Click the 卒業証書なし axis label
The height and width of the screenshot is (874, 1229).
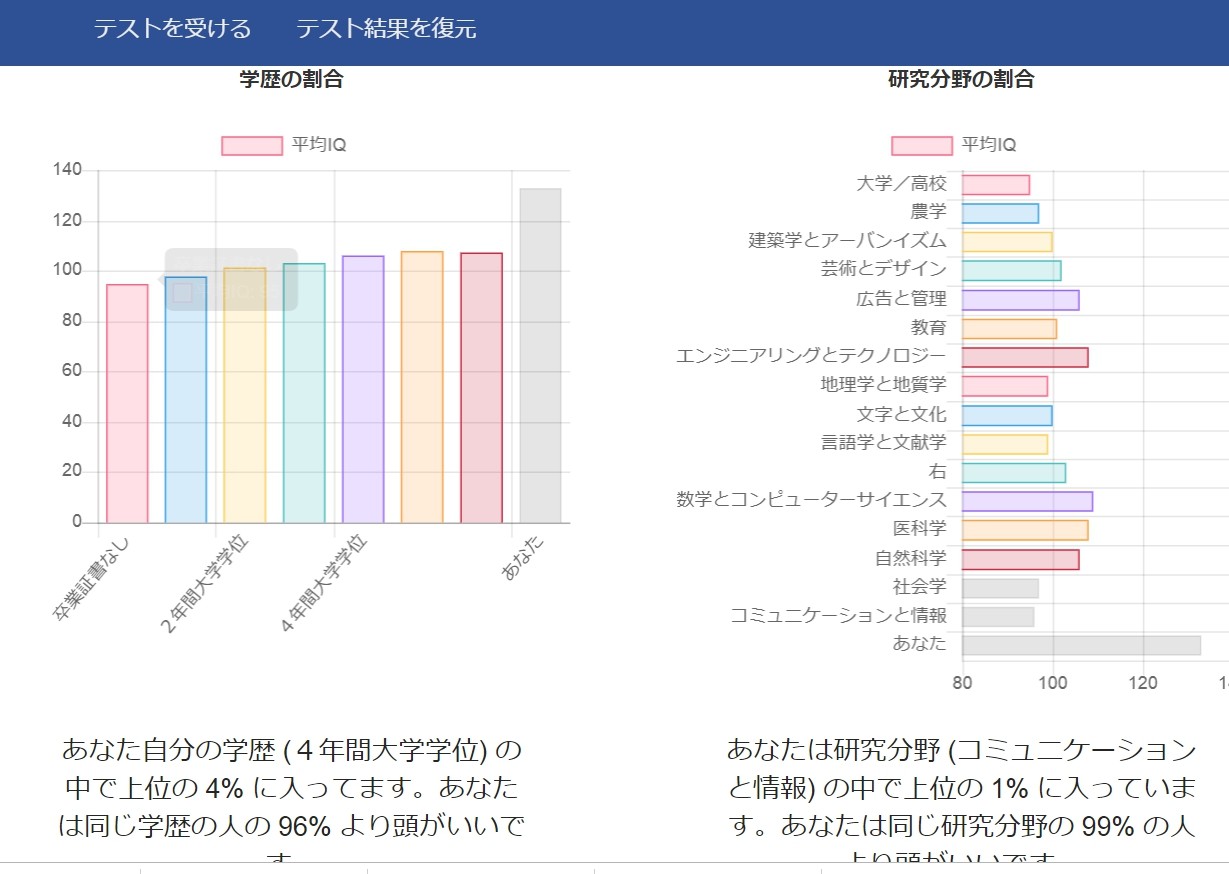92,578
